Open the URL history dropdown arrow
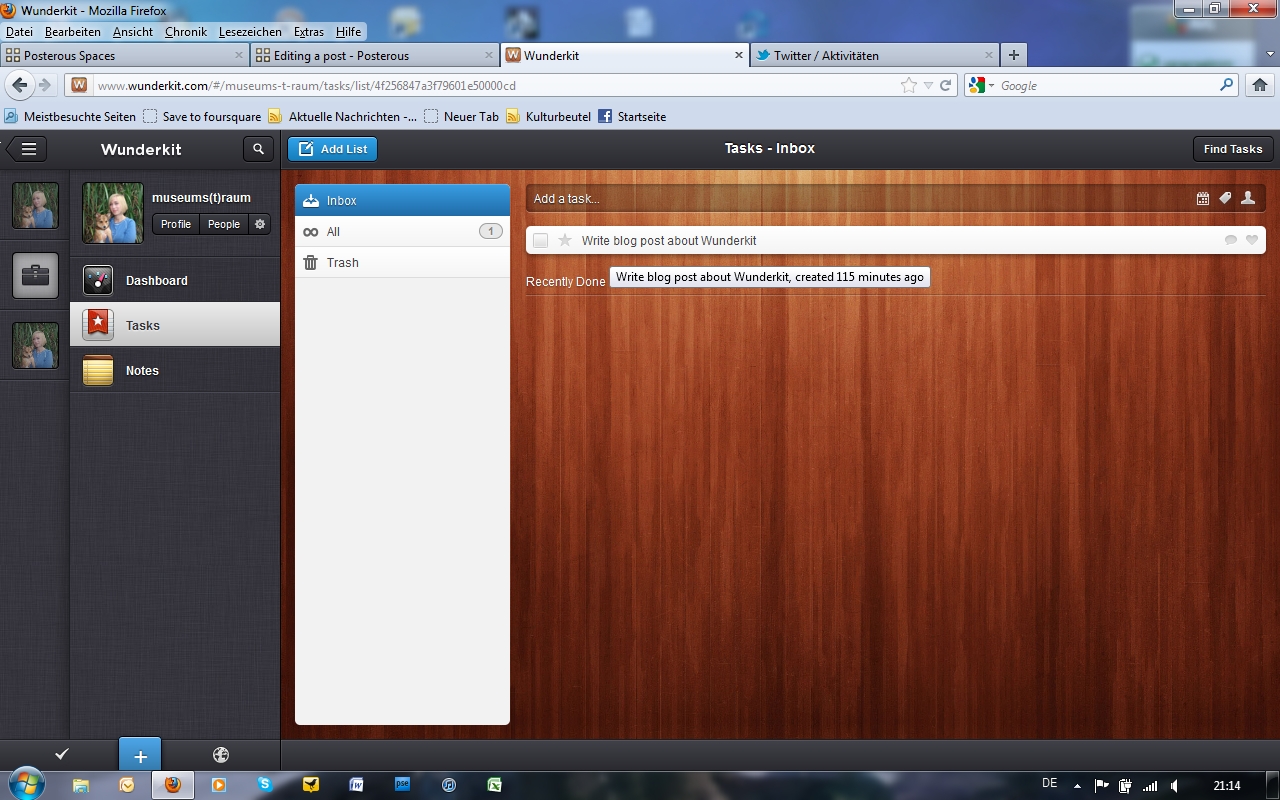This screenshot has height=800, width=1280. click(x=928, y=86)
